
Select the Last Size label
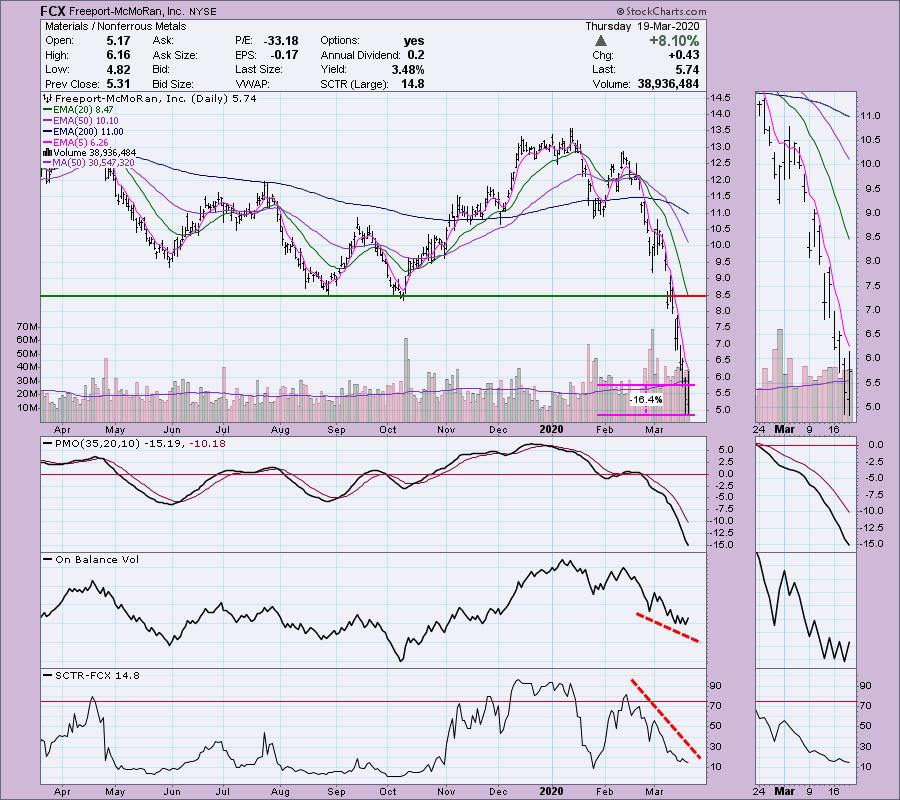tap(258, 69)
